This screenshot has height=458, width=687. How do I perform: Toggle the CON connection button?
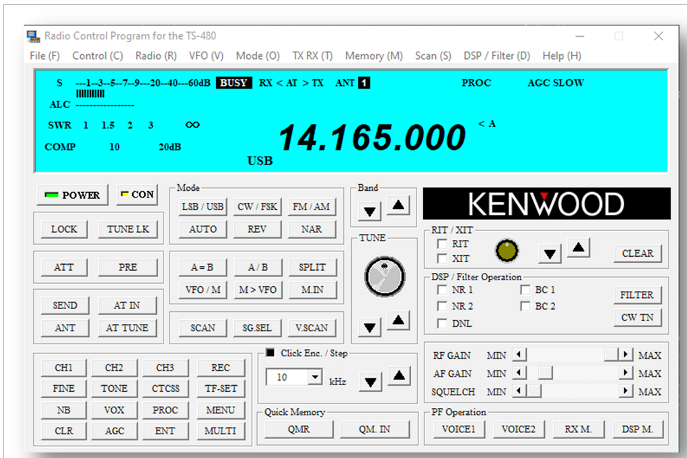(x=137, y=194)
